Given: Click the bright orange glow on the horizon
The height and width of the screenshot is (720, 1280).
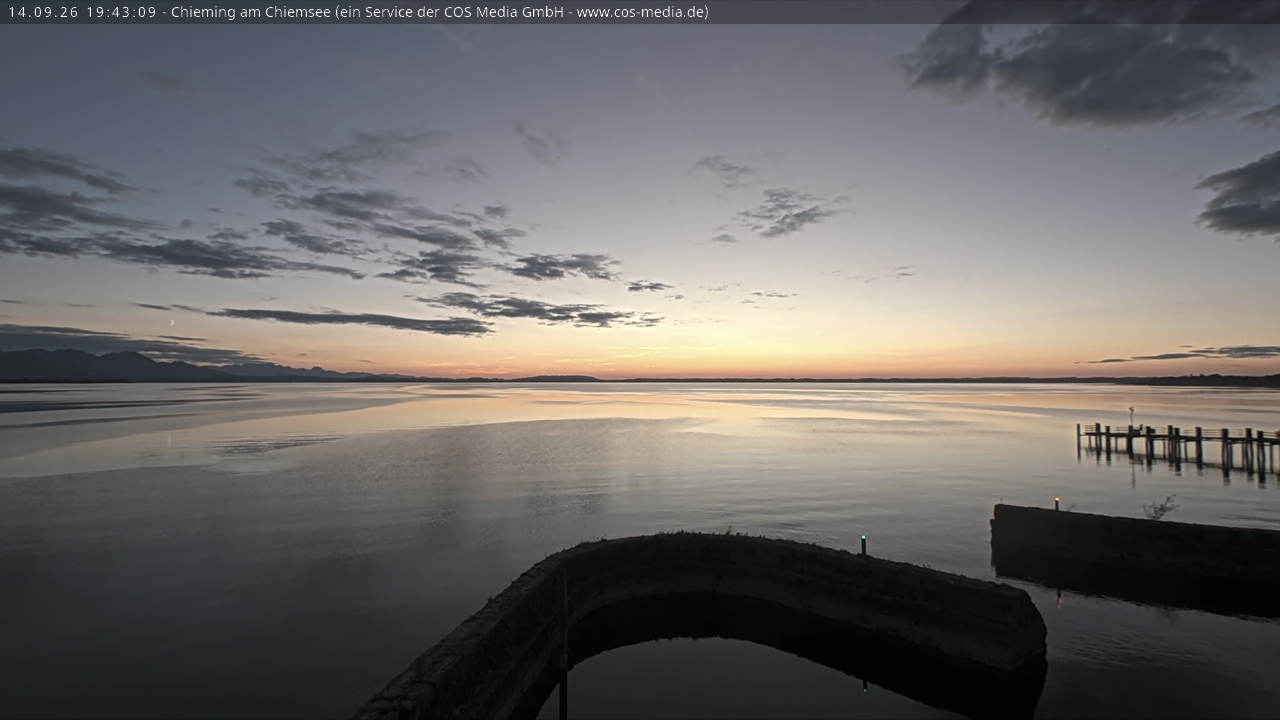Looking at the screenshot, I should click(640, 360).
